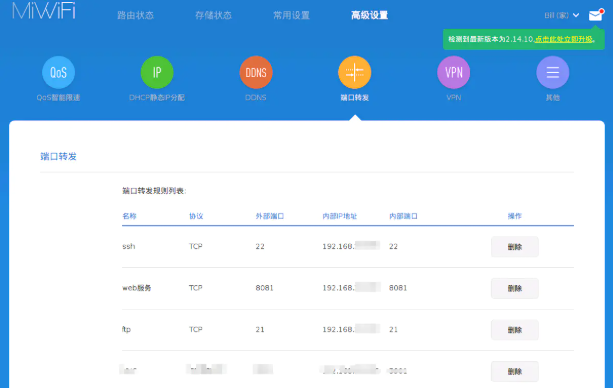613x388 pixels.
Task: Click the DHCP静态IP分配 label text
Action: pyautogui.click(x=157, y=97)
